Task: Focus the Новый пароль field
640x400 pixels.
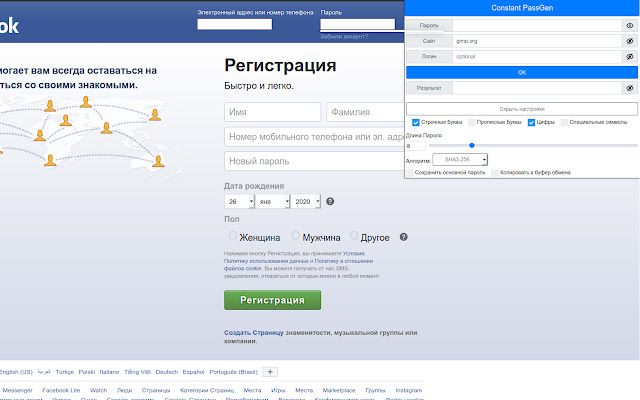Action: pyautogui.click(x=314, y=161)
